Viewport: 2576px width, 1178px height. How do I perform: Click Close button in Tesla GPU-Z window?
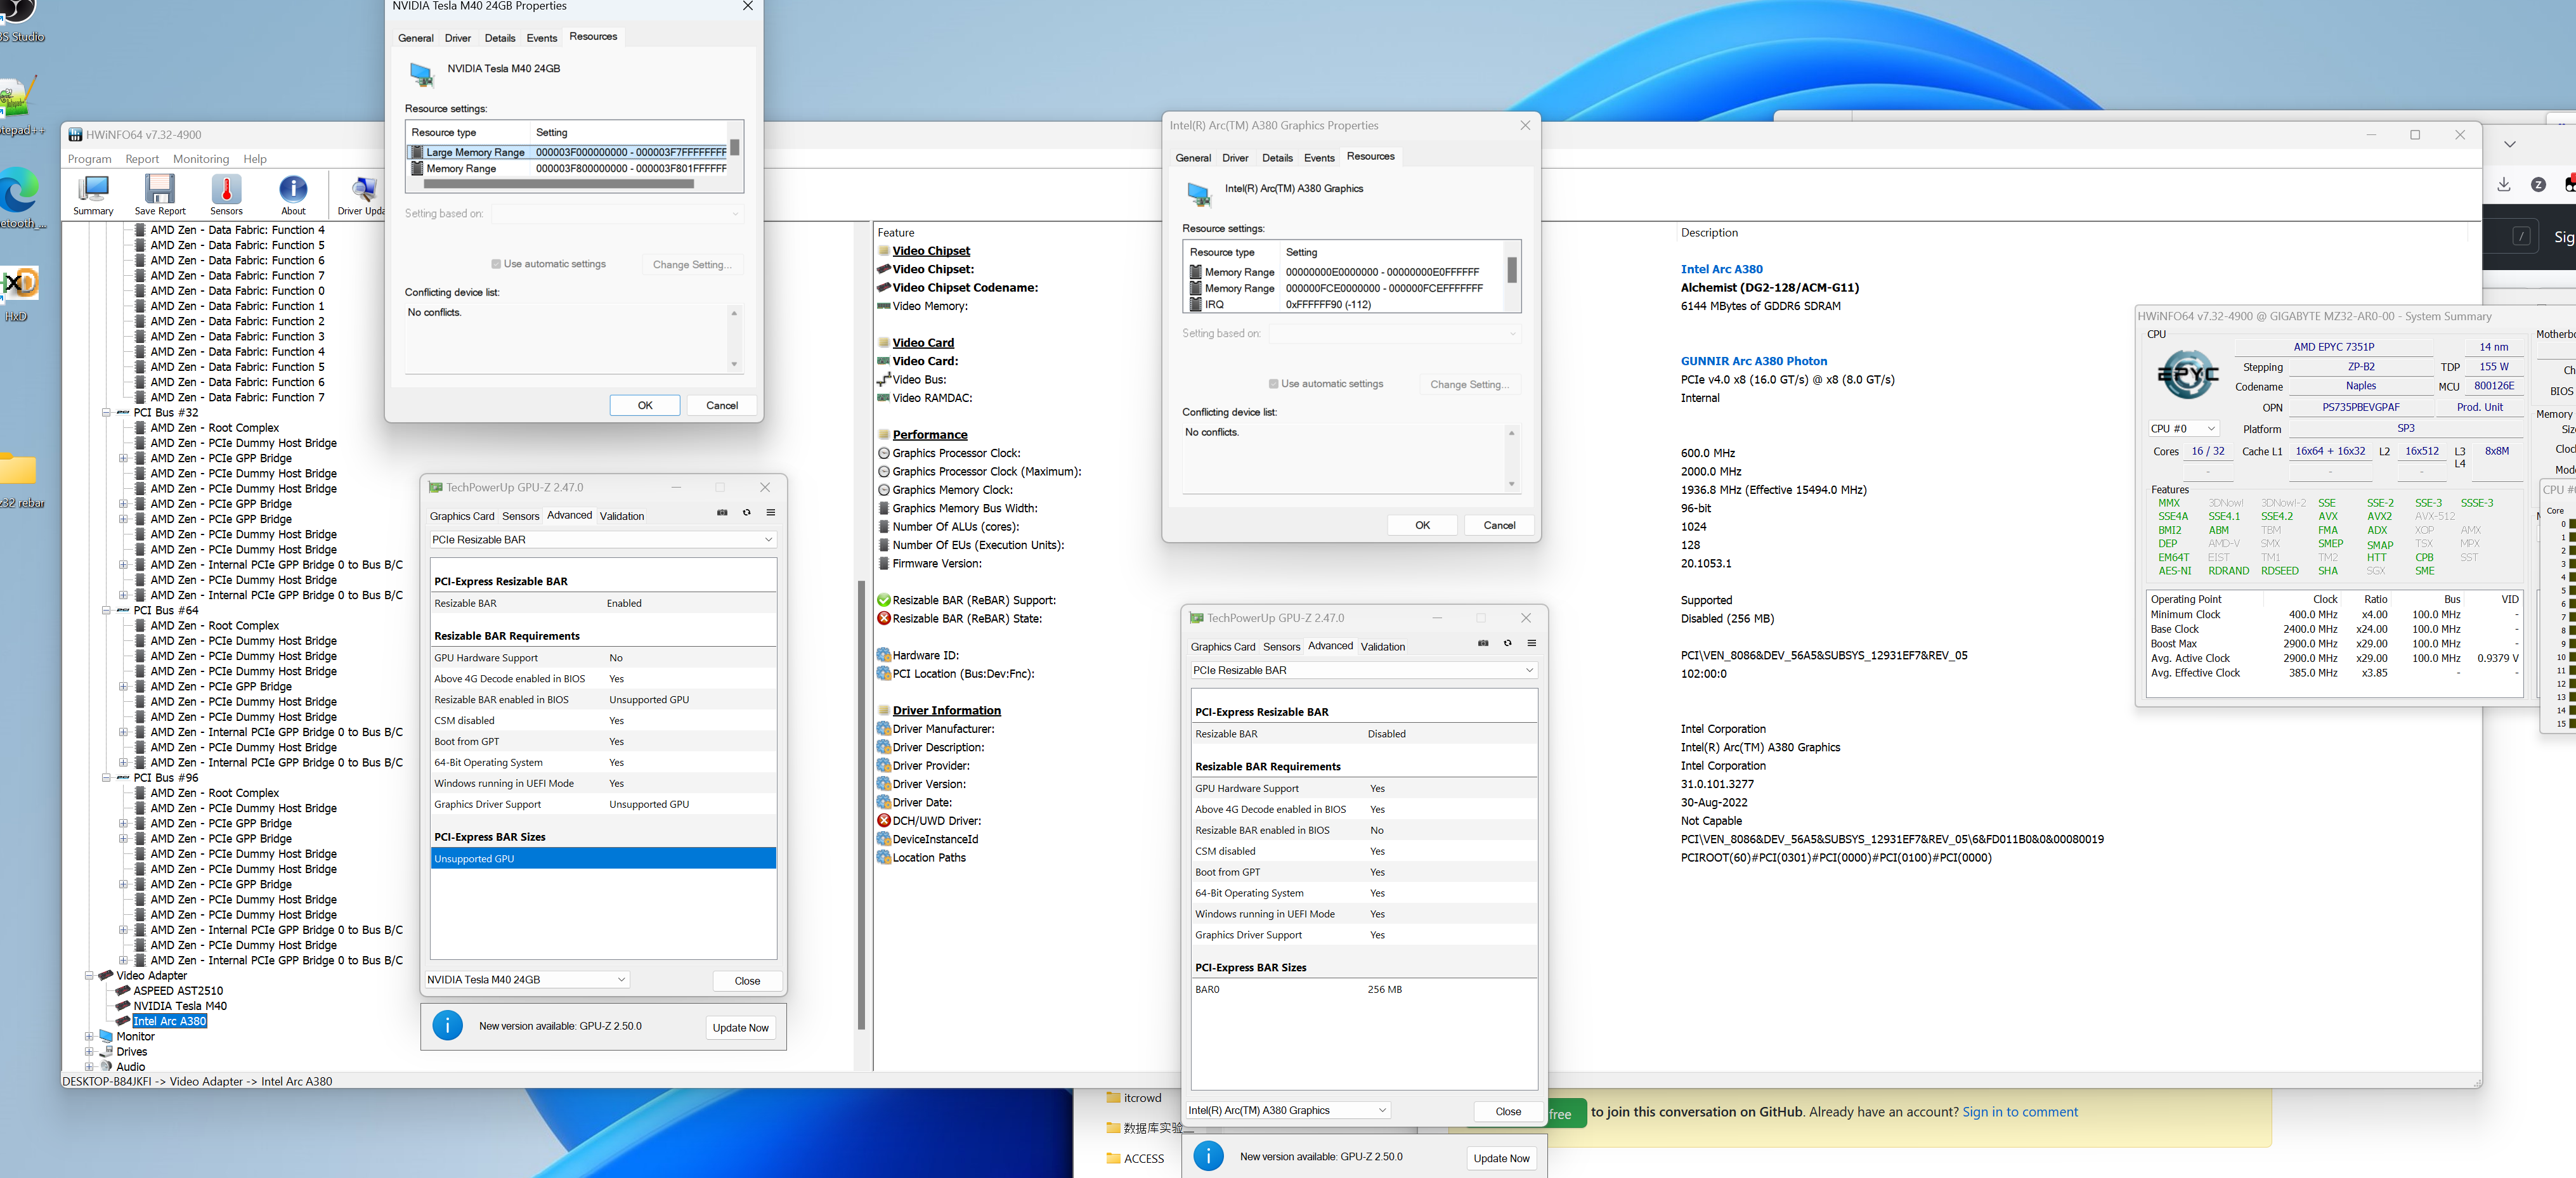tap(747, 981)
